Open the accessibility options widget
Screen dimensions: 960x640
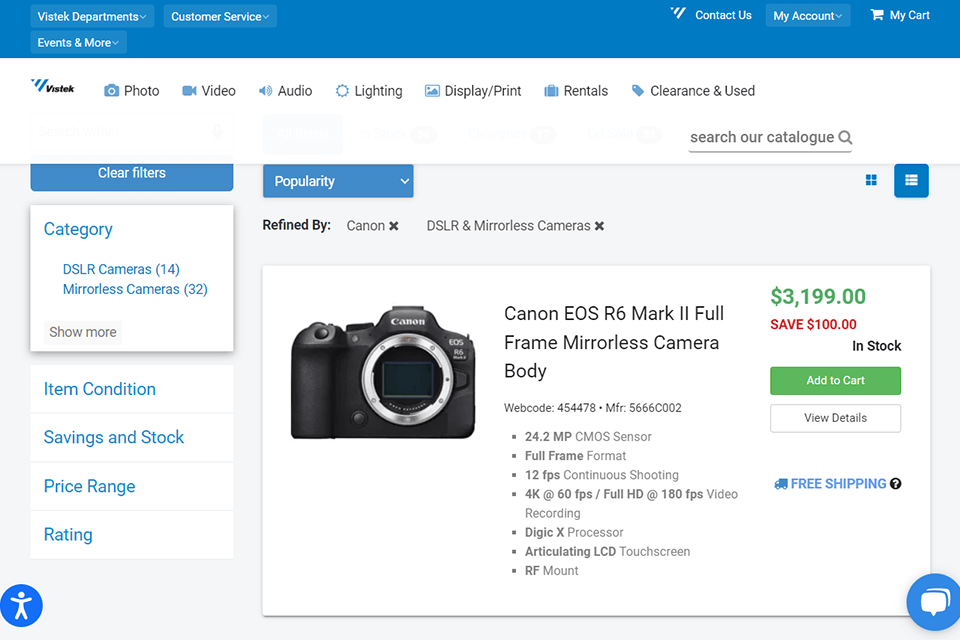click(21, 606)
